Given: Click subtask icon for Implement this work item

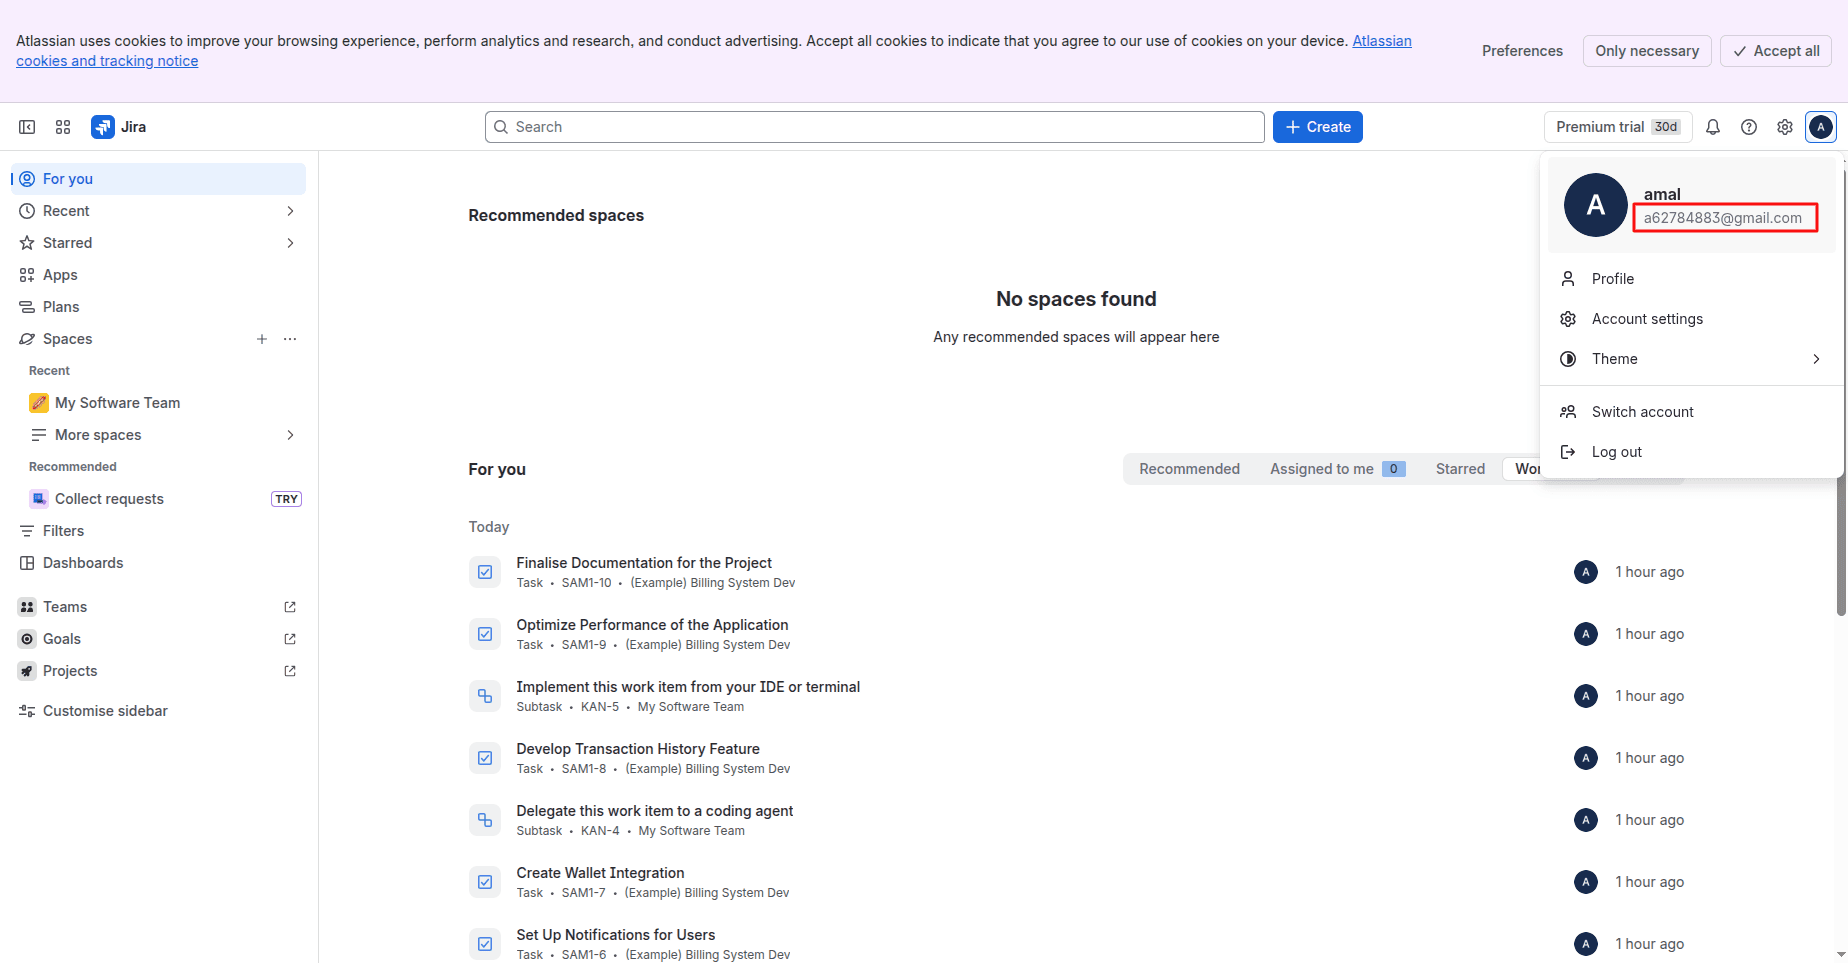Looking at the screenshot, I should click(485, 696).
